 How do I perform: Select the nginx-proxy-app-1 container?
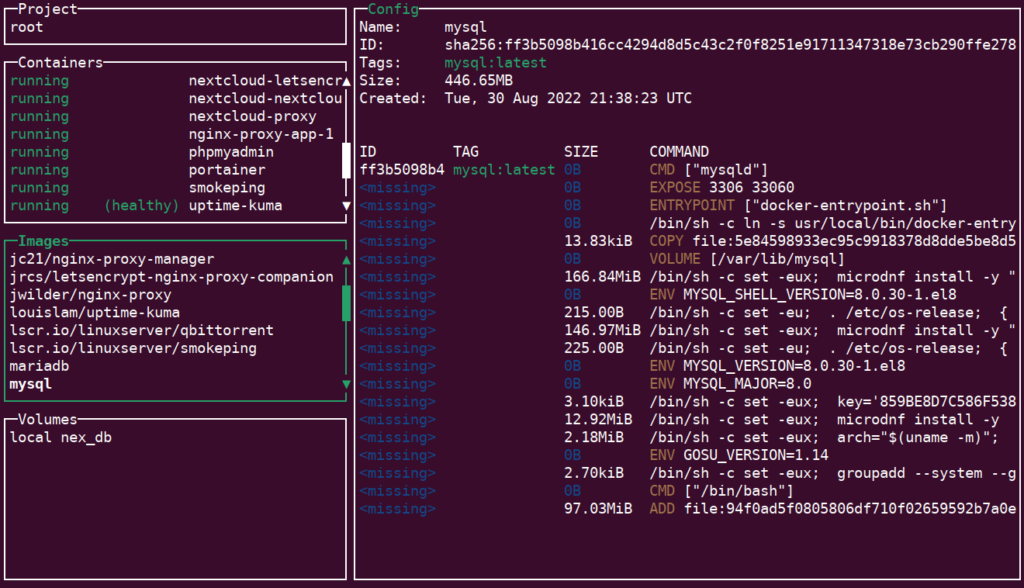[x=176, y=134]
